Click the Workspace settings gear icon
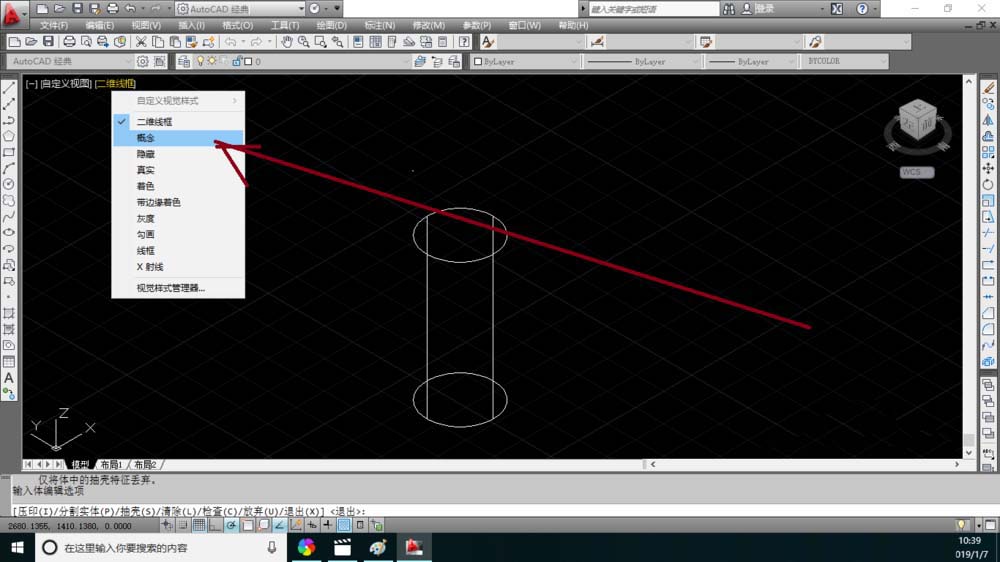Image resolution: width=1000 pixels, height=562 pixels. coord(142,61)
